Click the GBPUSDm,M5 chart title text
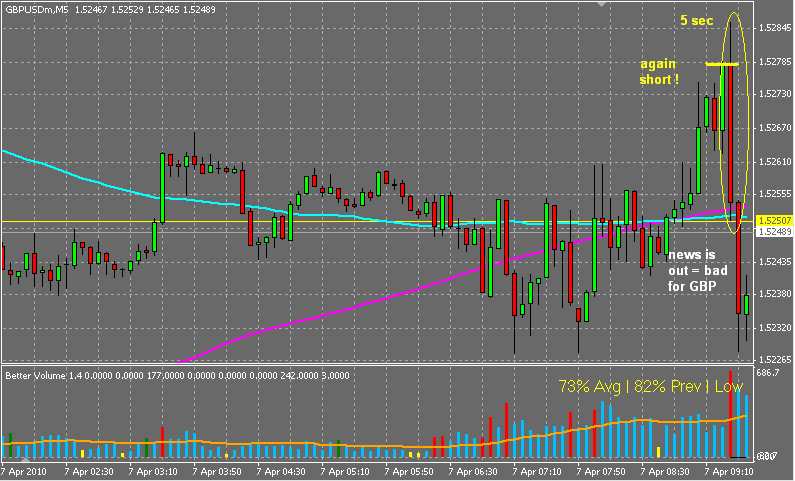 pyautogui.click(x=37, y=10)
